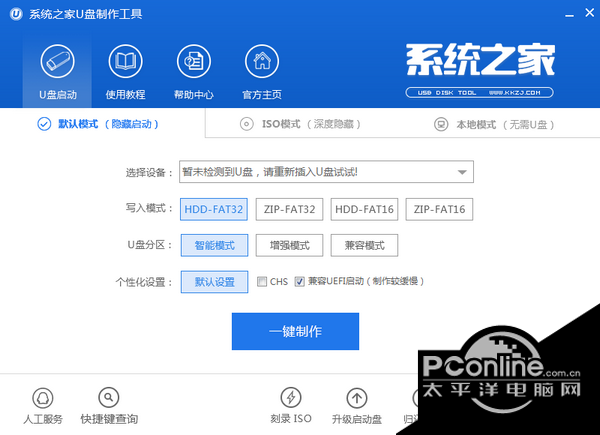Click the 默认设置 personalization button

point(214,282)
